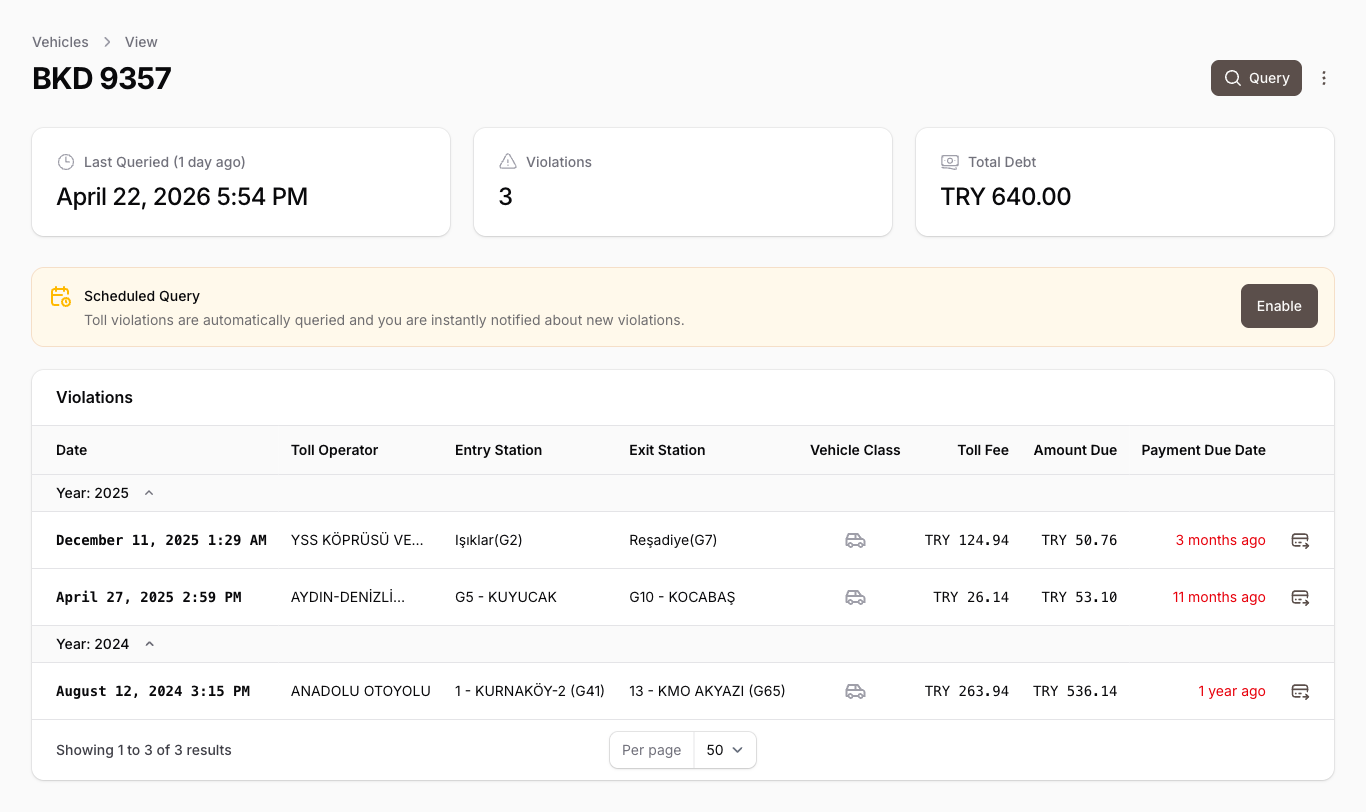This screenshot has width=1366, height=812.
Task: Select the August 12, 2024 violation date
Action: pyautogui.click(x=153, y=691)
